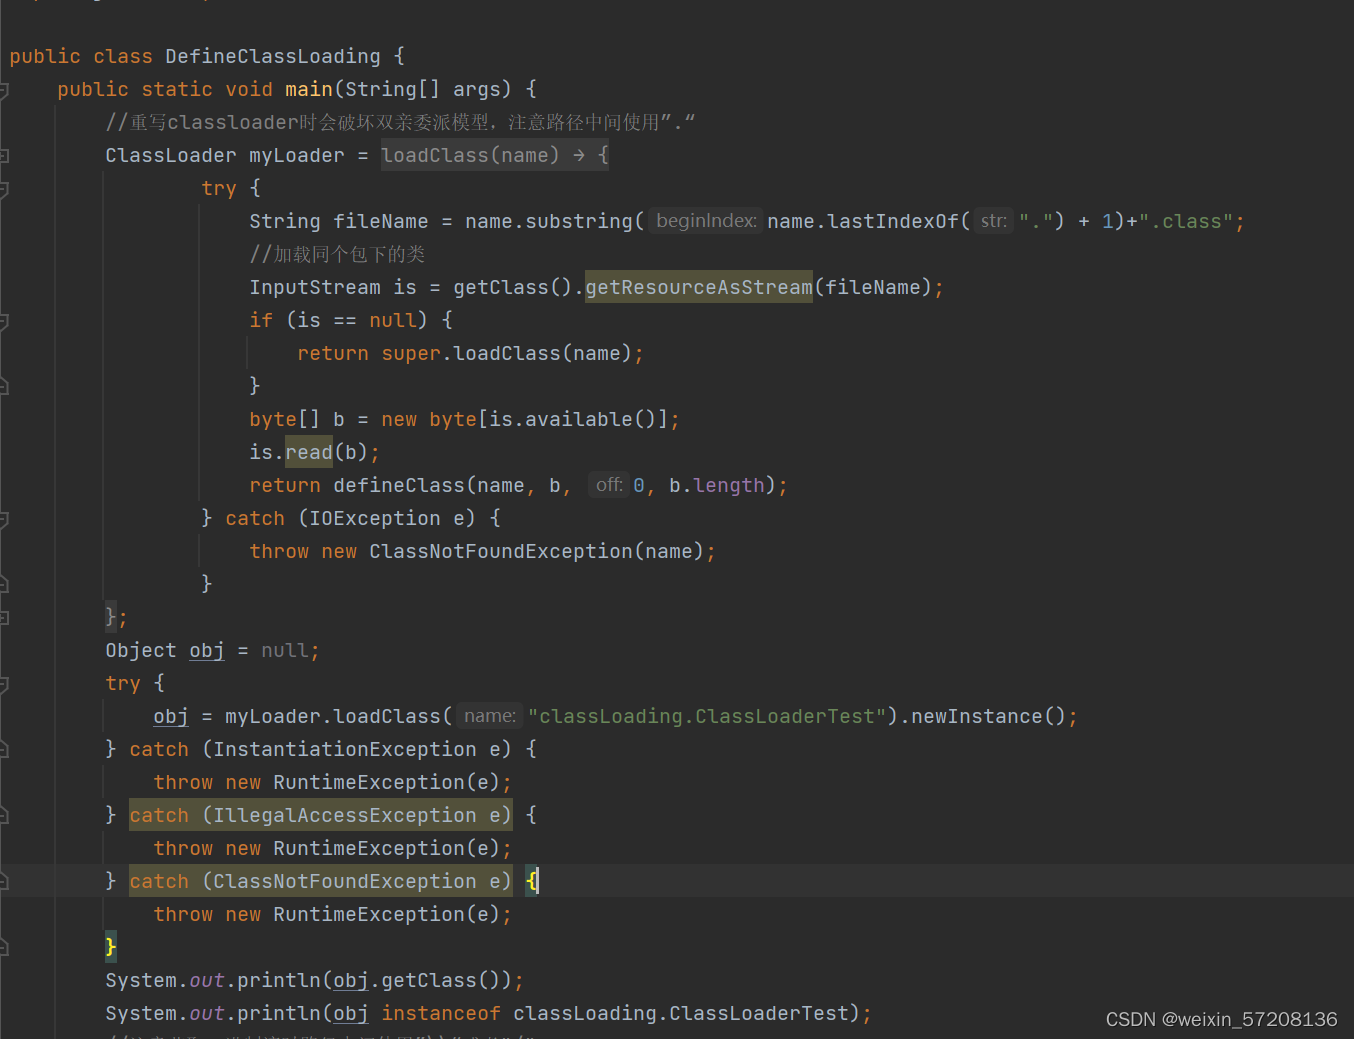Click the str: parameter hint
The image size is (1354, 1039).
pos(994,221)
